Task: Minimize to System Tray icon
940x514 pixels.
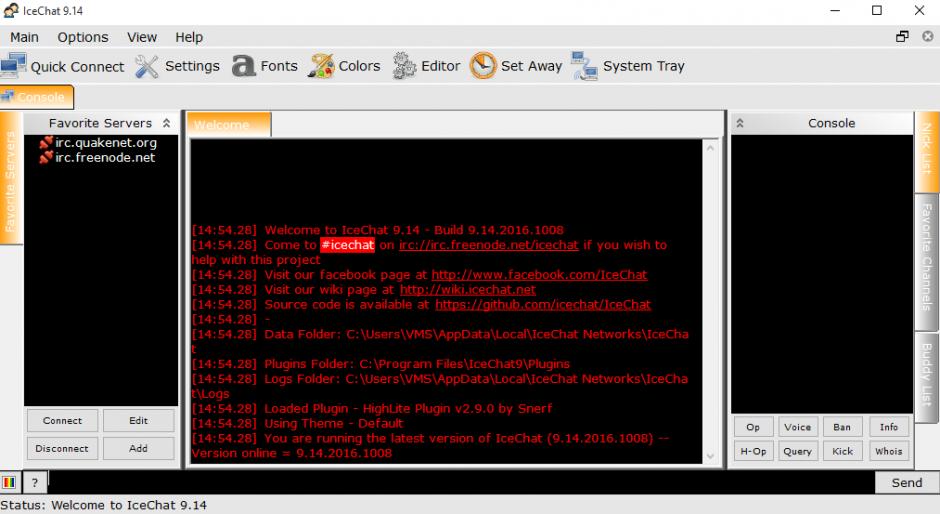Action: pyautogui.click(x=585, y=66)
